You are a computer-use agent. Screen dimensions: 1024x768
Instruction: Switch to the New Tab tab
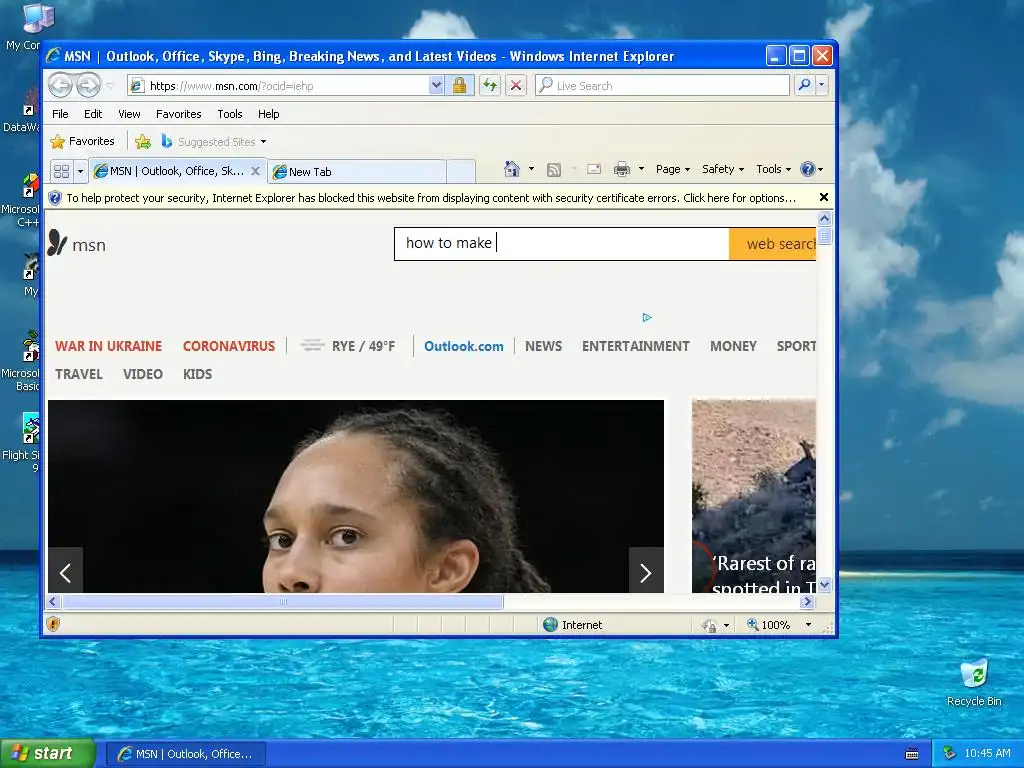pos(358,172)
